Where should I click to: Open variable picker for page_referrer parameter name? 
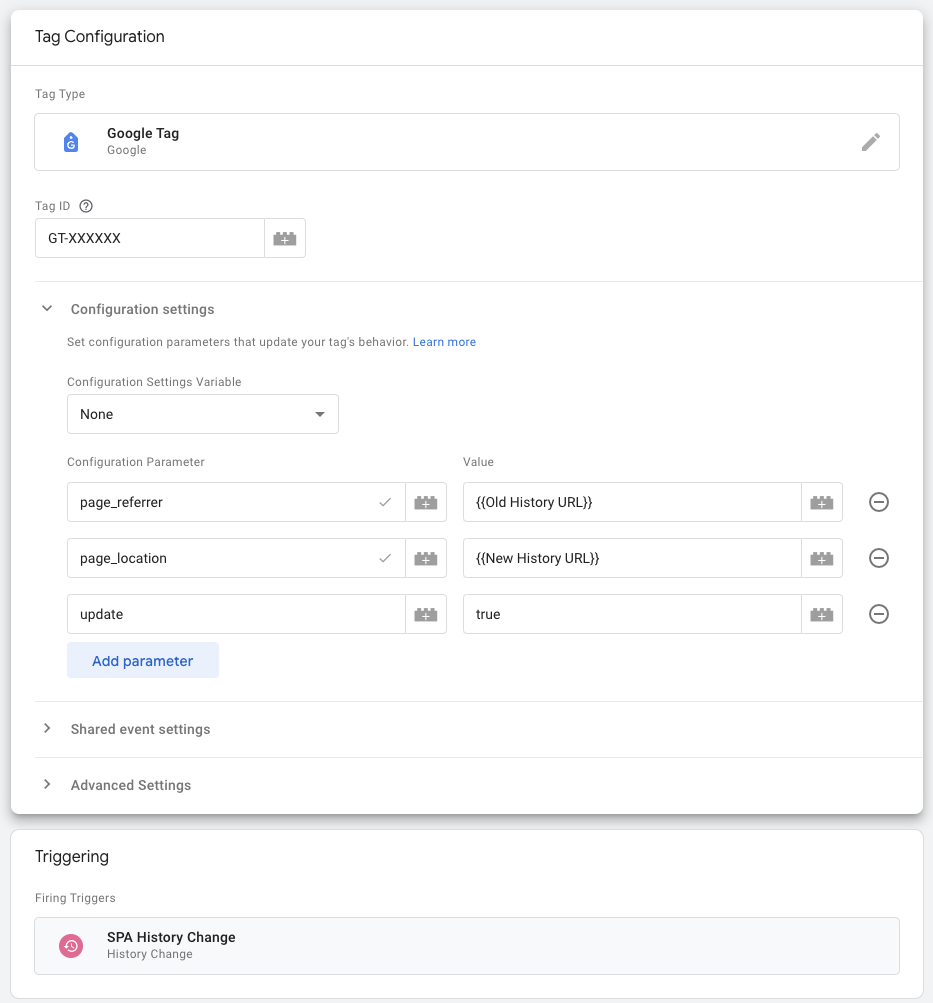(x=426, y=503)
